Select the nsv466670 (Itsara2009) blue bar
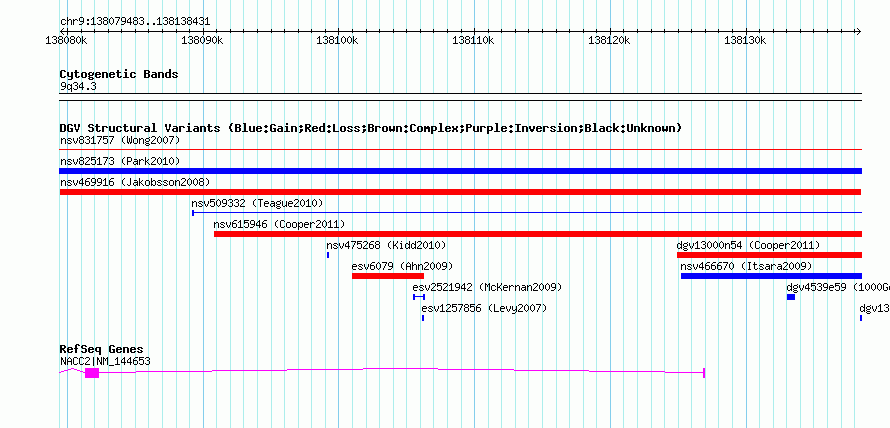The width and height of the screenshot is (890, 428). pos(771,276)
